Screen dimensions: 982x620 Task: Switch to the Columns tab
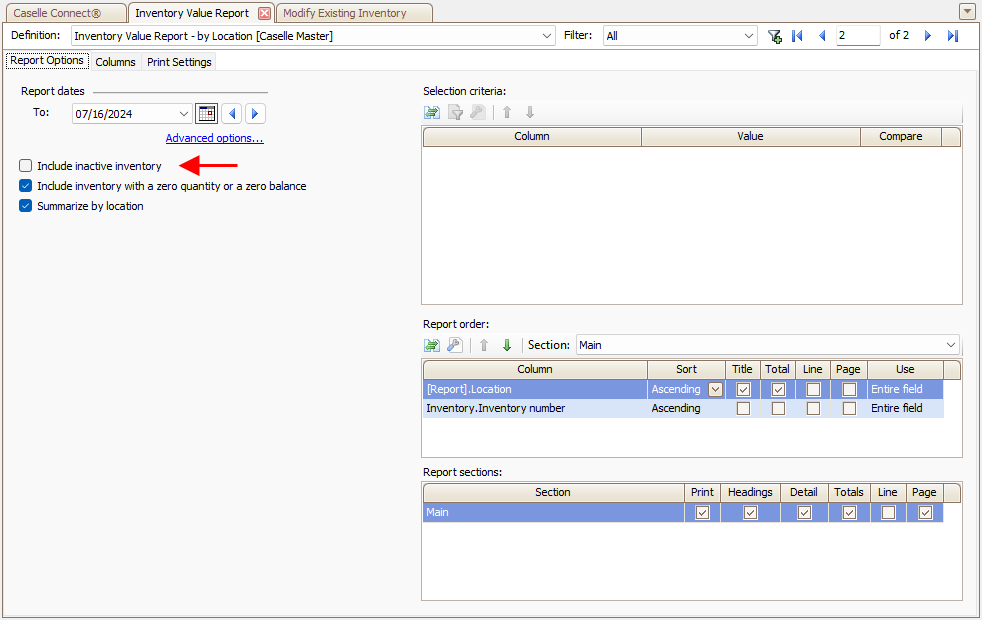point(115,62)
